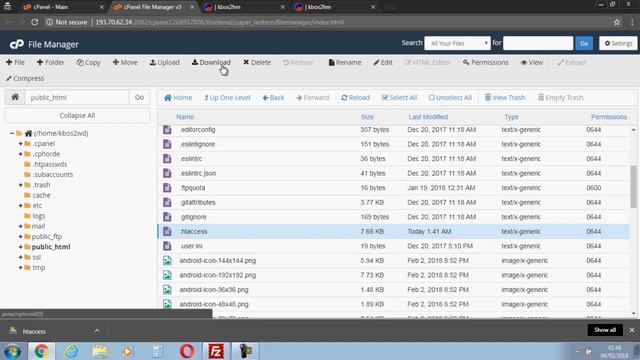Expand the .cpanel folder
This screenshot has width=640, height=360.
coord(20,144)
